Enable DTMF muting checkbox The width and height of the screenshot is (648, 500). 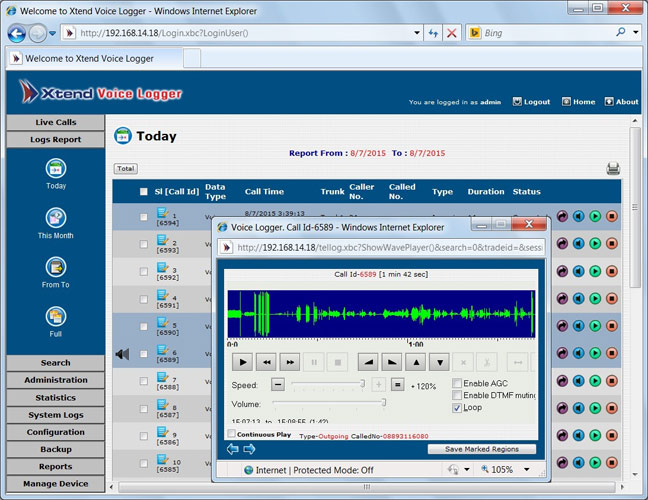pyautogui.click(x=457, y=395)
